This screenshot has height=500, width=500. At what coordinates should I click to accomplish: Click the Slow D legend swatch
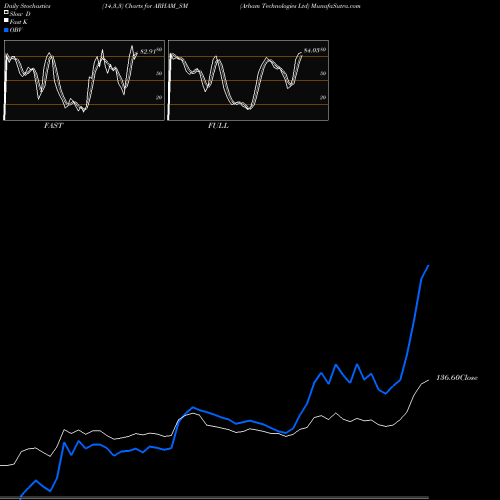pos(6,12)
